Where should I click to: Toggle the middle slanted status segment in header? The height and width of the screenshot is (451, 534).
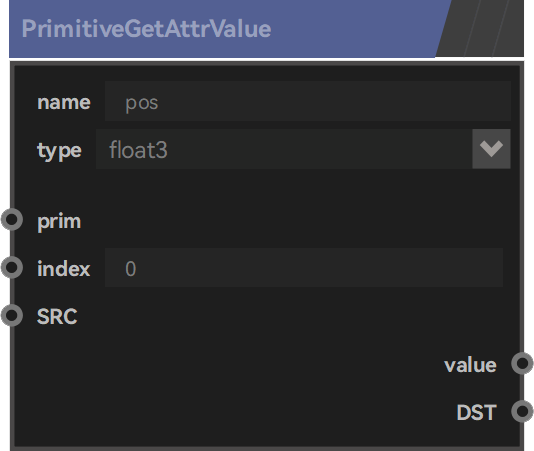pos(486,28)
